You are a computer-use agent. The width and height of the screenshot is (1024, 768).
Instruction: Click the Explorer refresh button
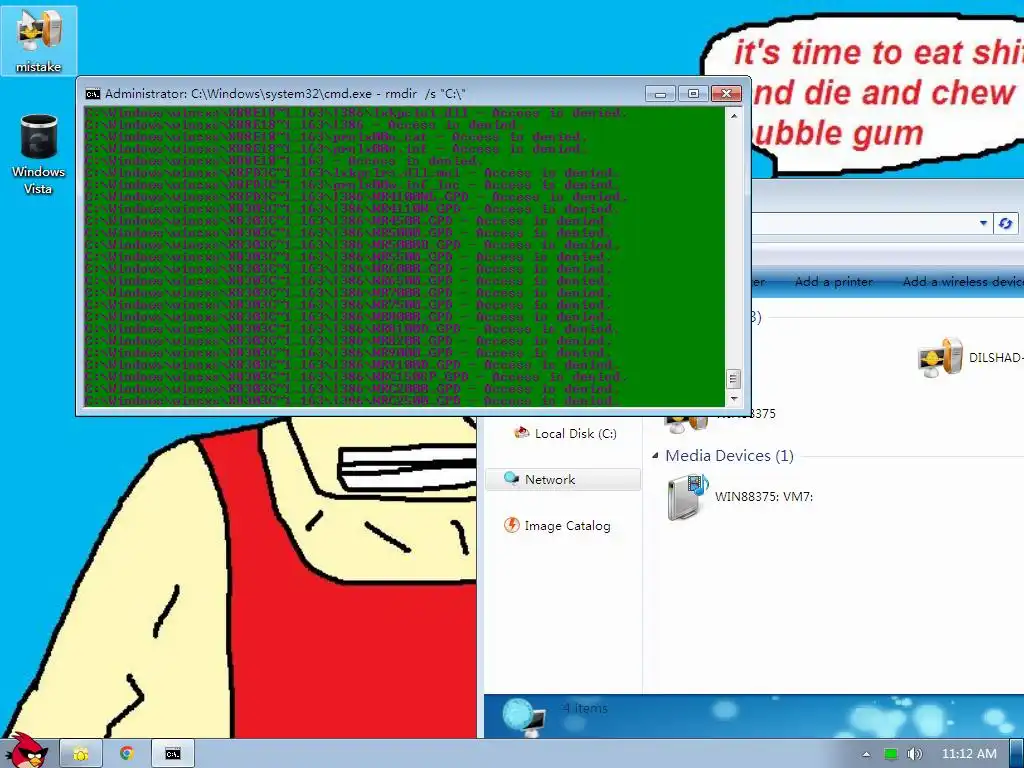1005,223
